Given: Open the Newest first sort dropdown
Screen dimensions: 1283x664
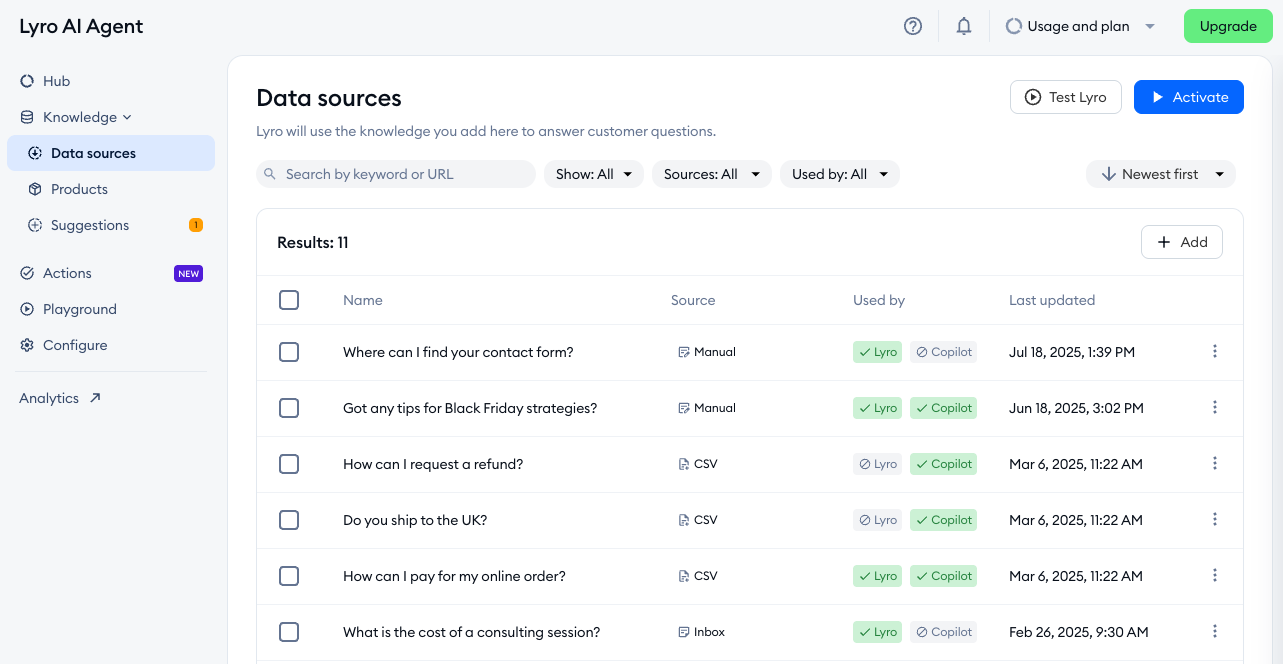Looking at the screenshot, I should click(x=1161, y=174).
